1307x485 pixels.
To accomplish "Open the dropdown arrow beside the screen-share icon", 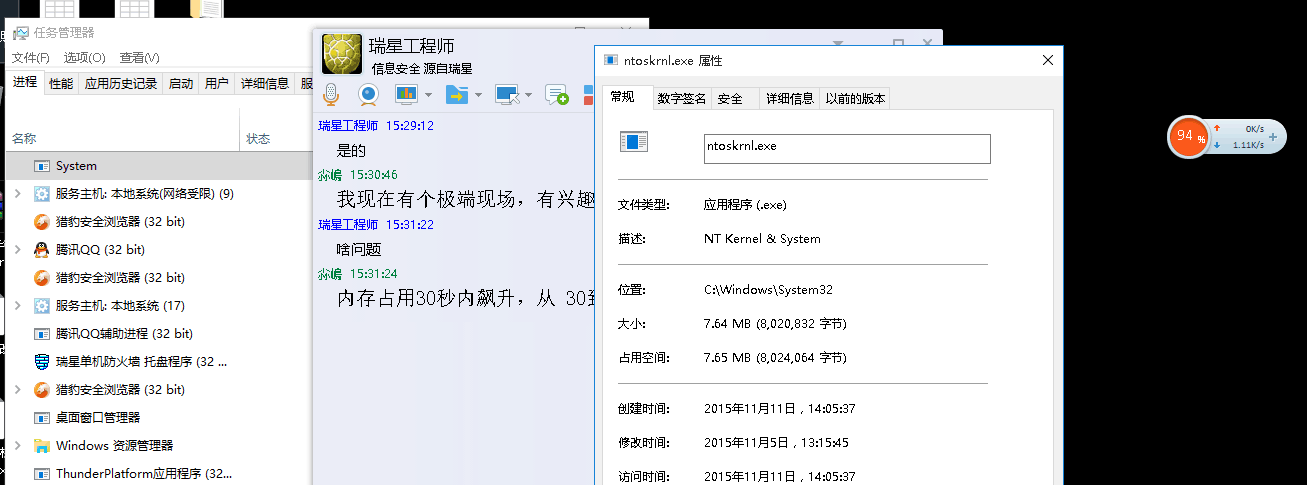I will coord(428,95).
